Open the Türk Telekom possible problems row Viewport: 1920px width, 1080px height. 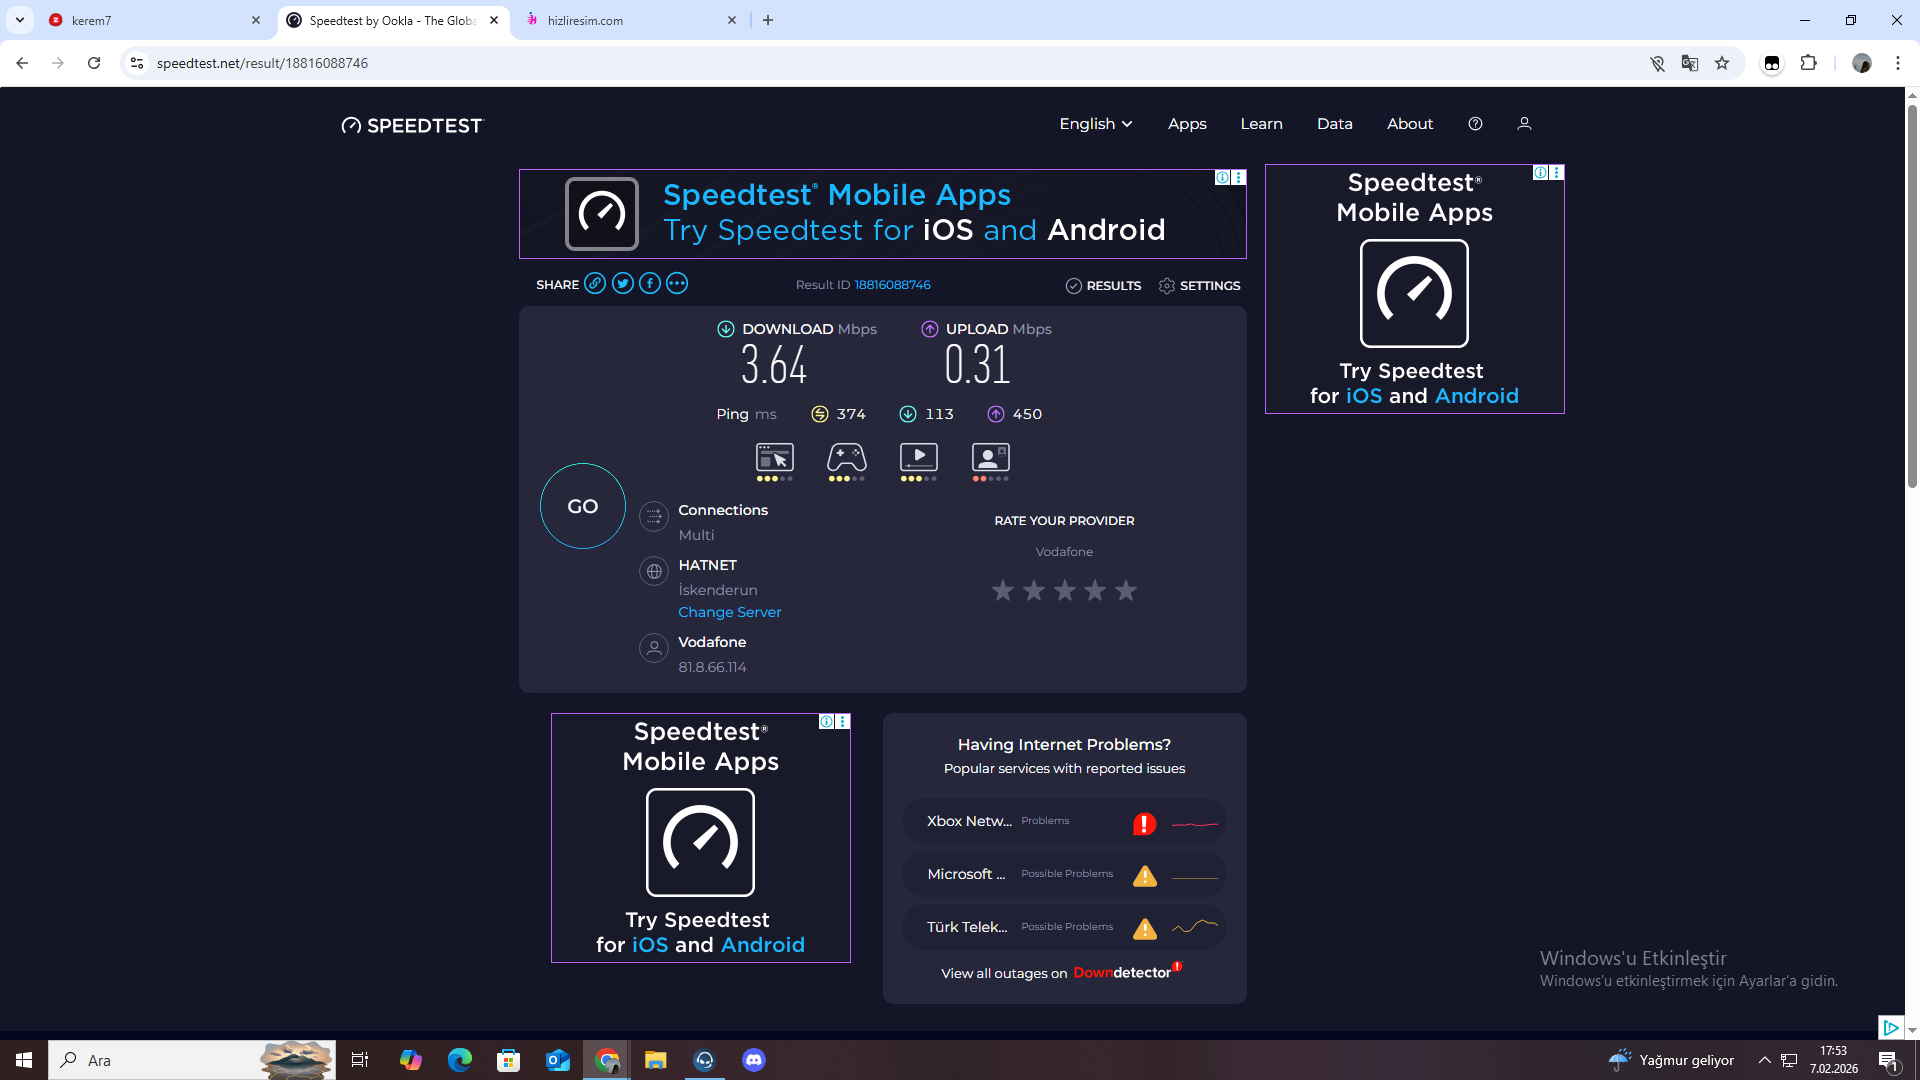pyautogui.click(x=1064, y=927)
